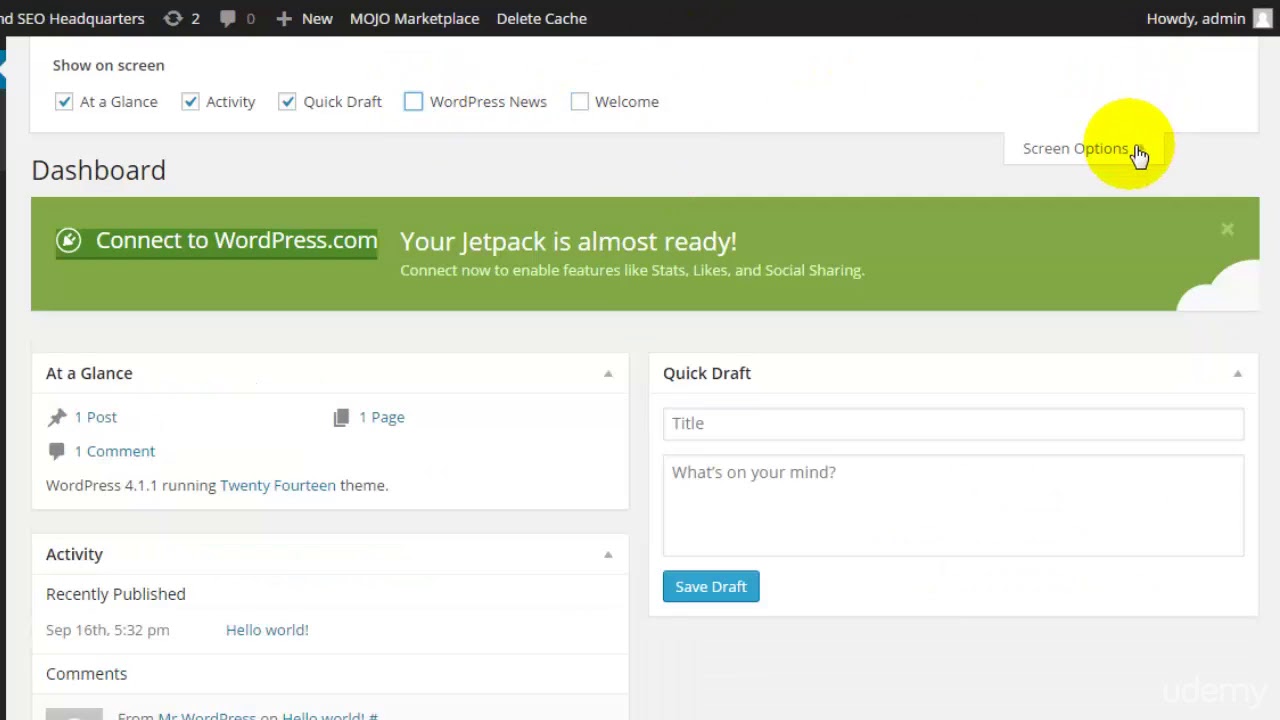Collapse the Activity widget arrow
The height and width of the screenshot is (720, 1280).
608,554
